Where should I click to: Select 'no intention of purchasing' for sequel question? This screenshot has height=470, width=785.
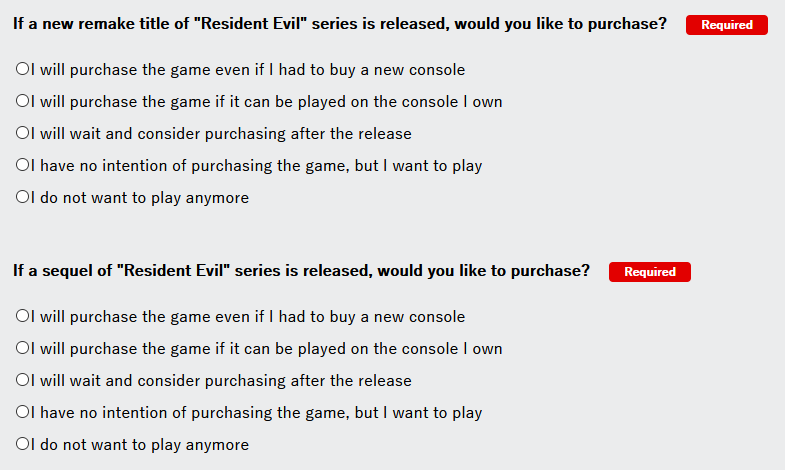22,413
